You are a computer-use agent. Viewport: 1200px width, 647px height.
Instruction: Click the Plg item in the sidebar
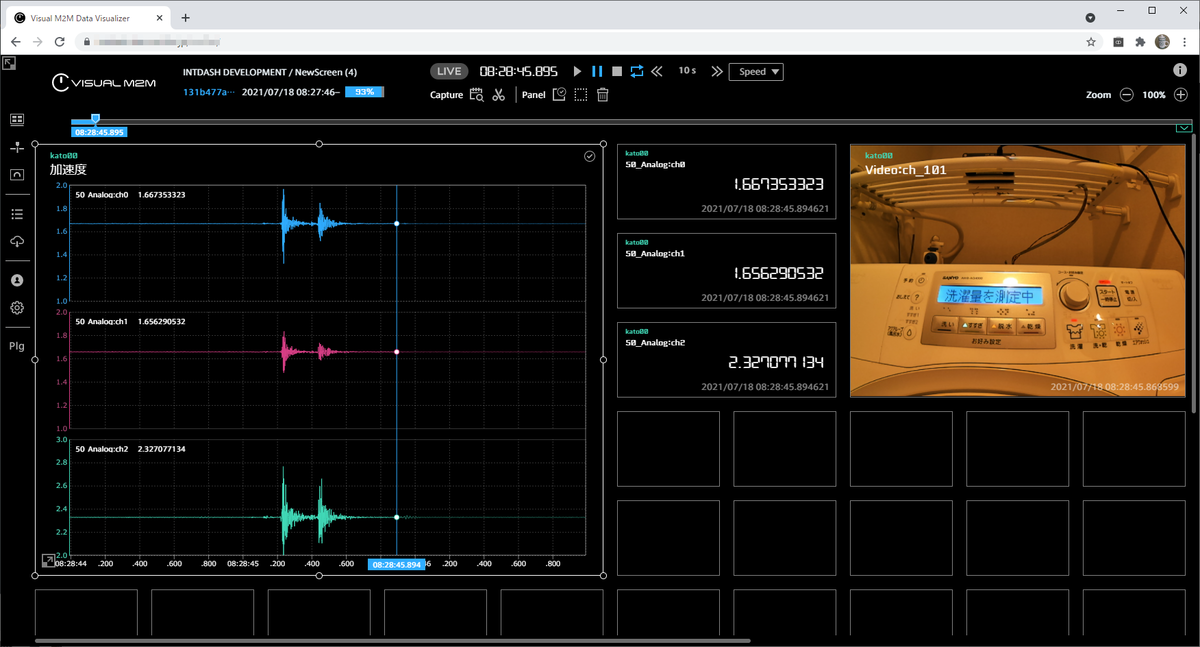17,346
